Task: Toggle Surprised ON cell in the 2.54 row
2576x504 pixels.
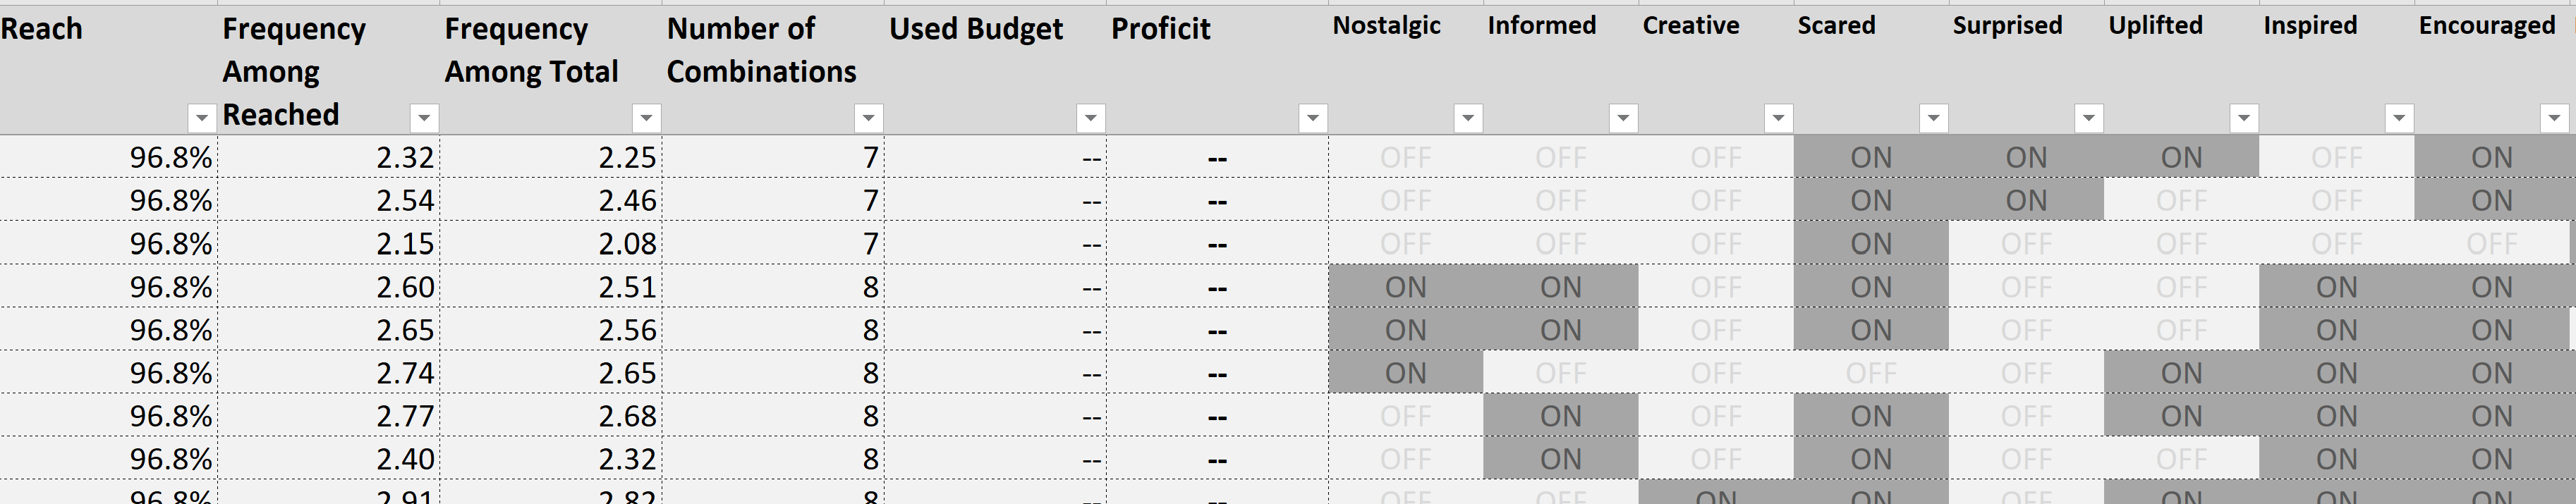Action: [x=2026, y=200]
